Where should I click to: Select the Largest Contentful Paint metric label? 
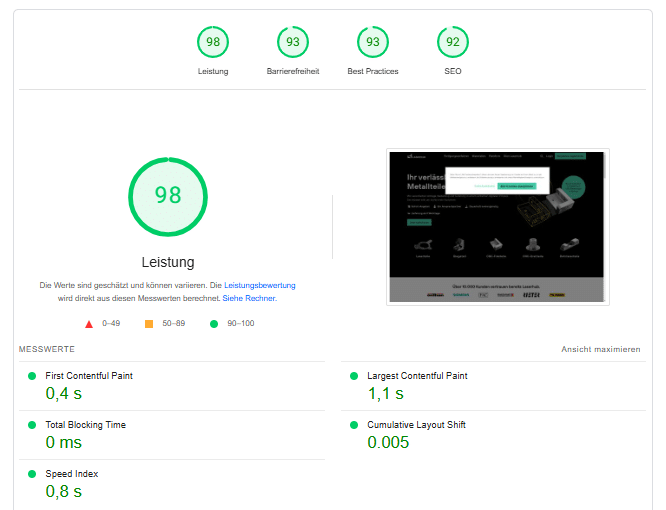point(417,376)
